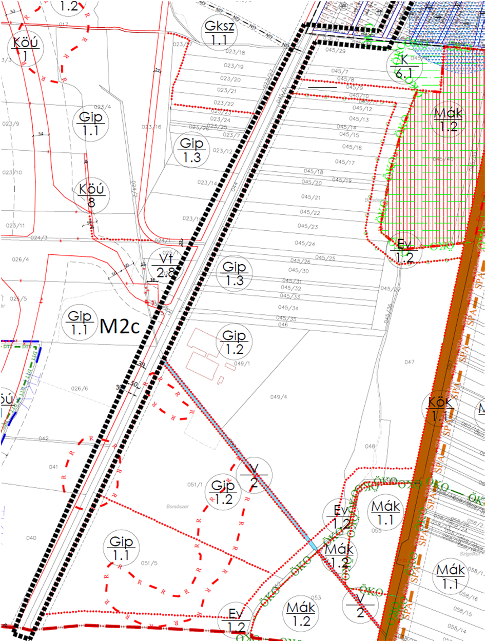Select parcel number 045/23
Screen dimensions: 486x642
coord(307,226)
